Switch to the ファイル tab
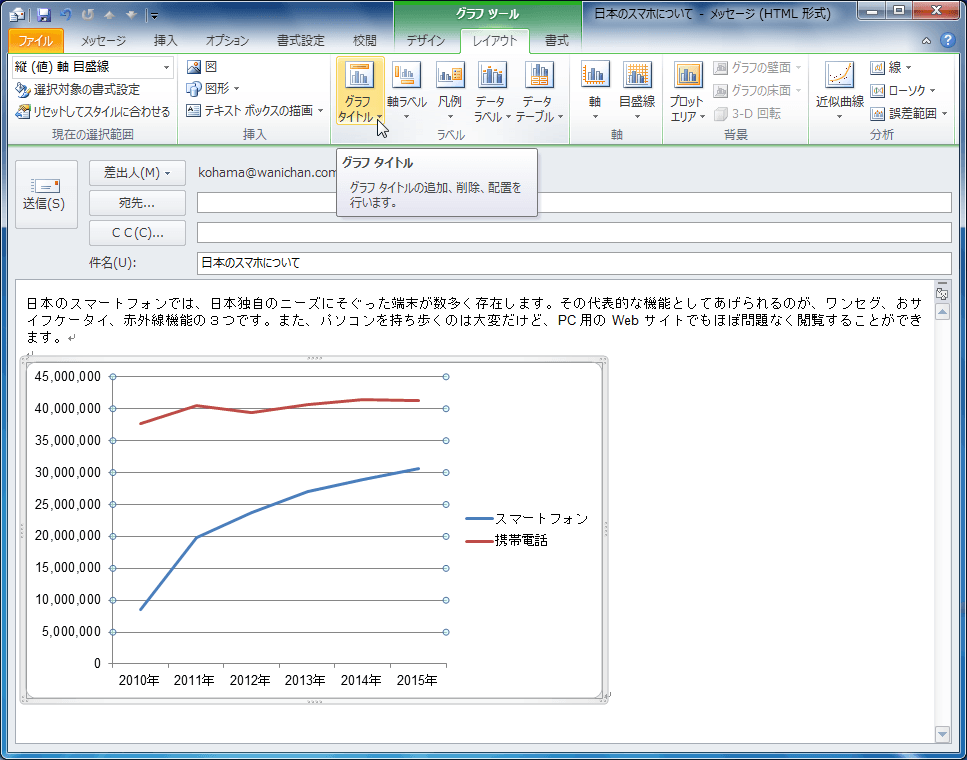Screen dimensions: 967x760 coord(36,41)
